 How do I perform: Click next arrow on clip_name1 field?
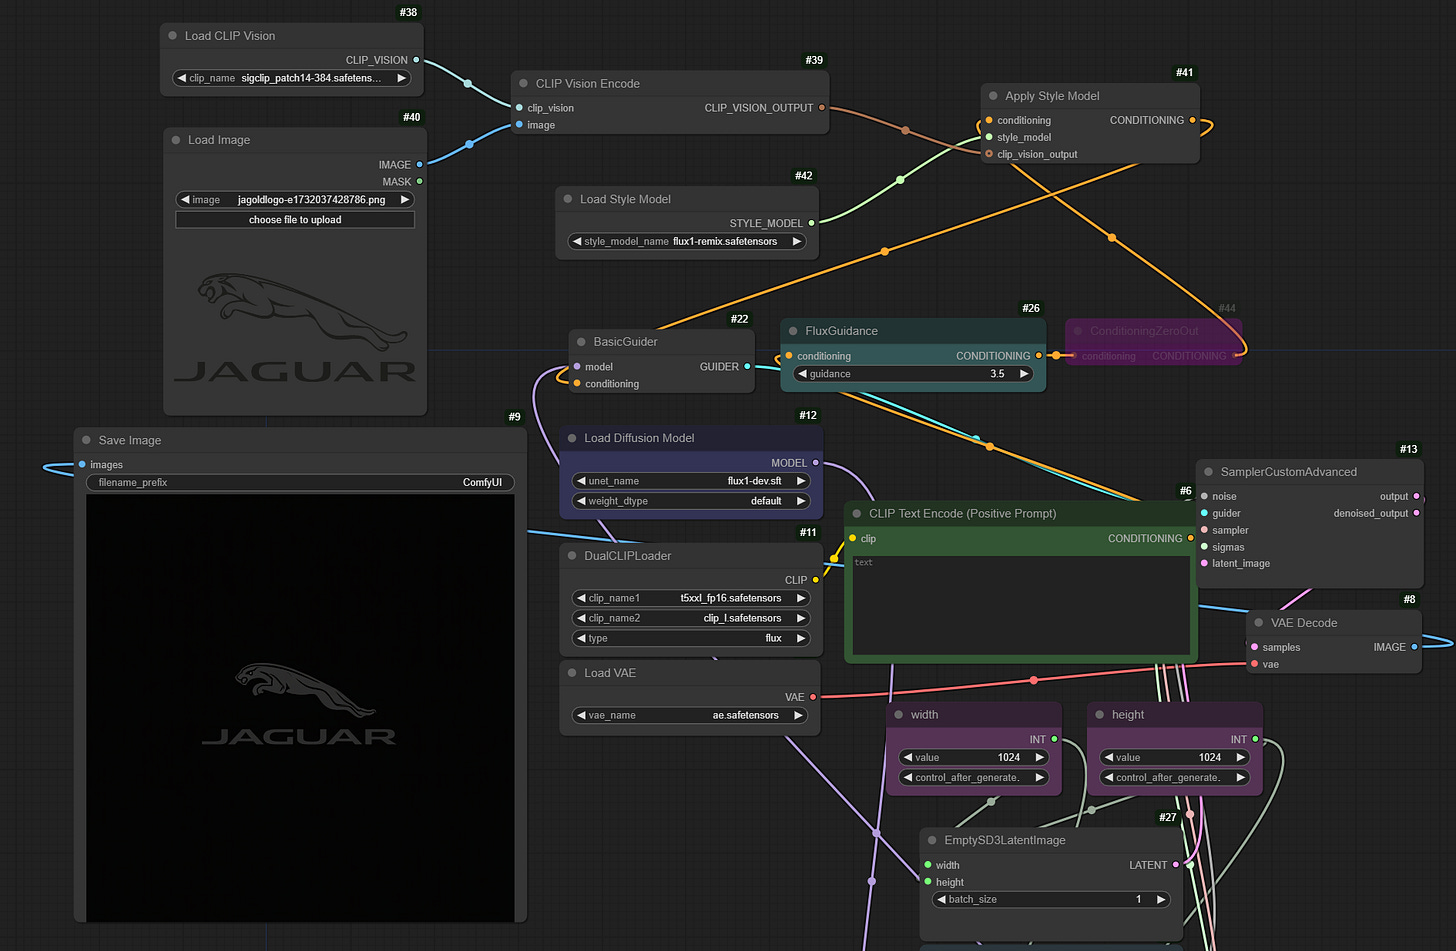click(x=800, y=598)
